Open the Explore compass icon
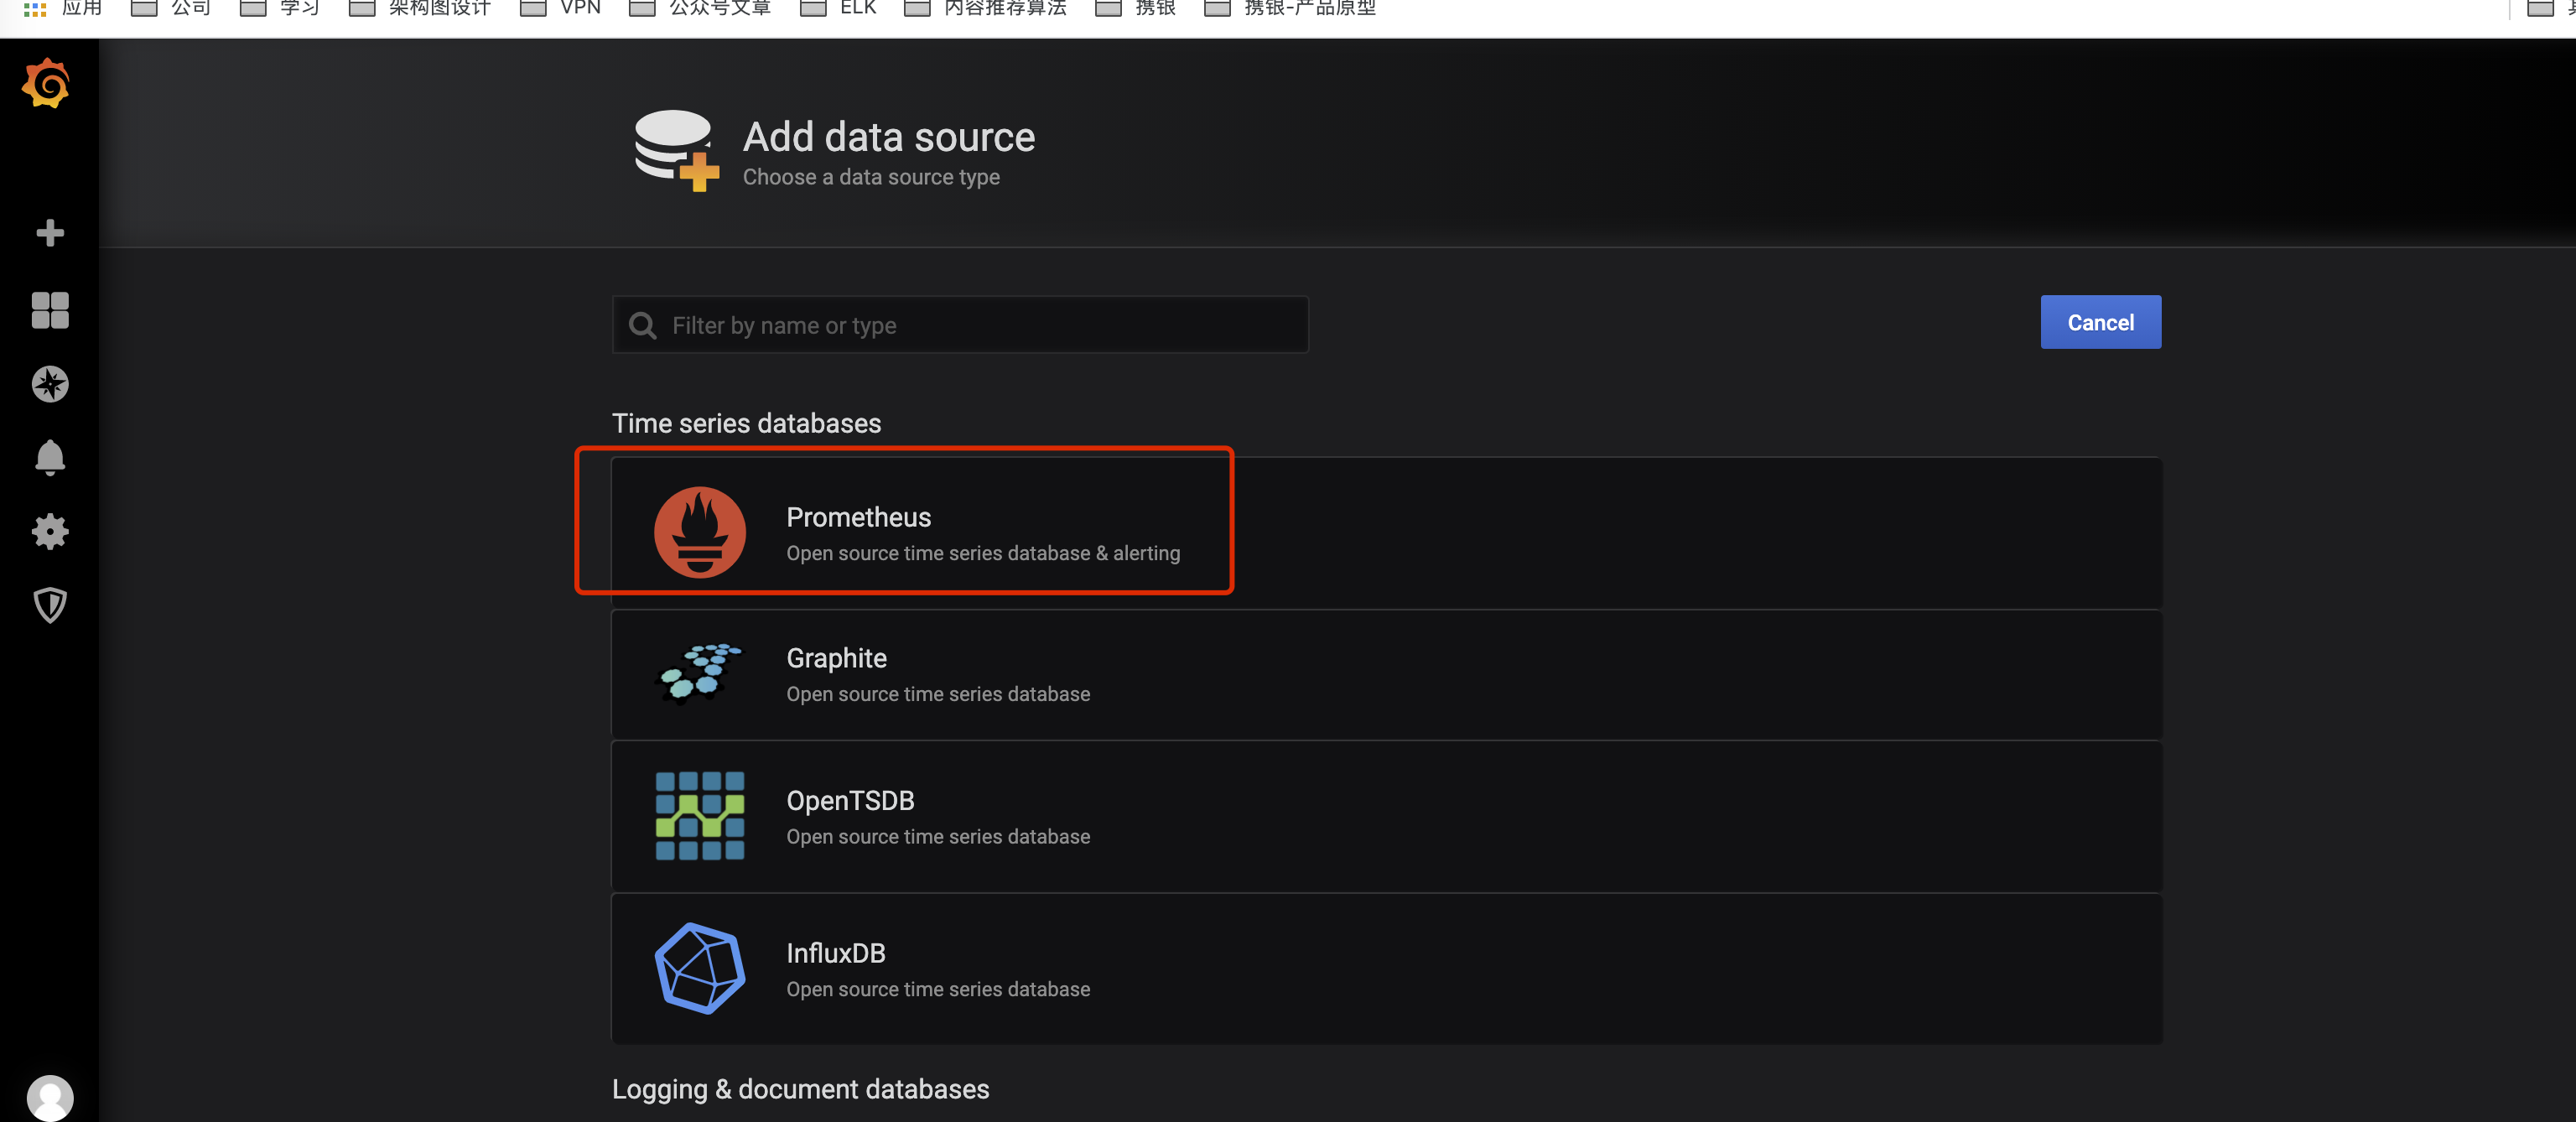2576x1122 pixels. (x=50, y=384)
